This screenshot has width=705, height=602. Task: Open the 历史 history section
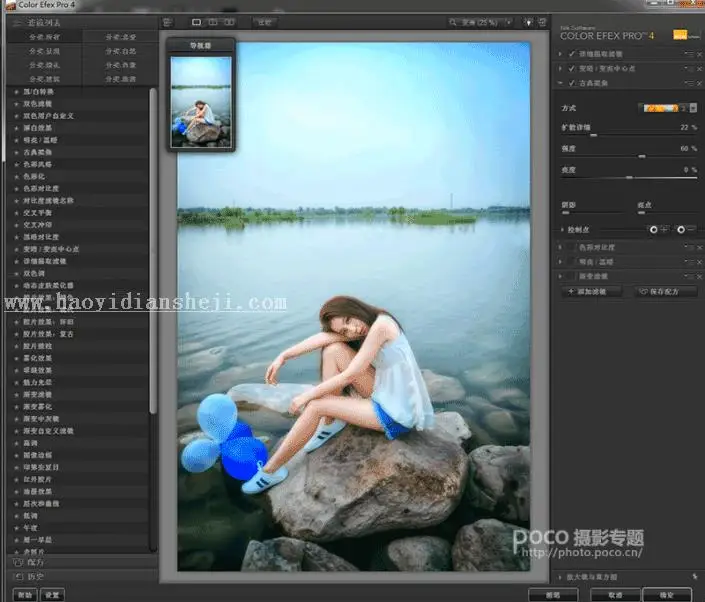tap(82, 576)
